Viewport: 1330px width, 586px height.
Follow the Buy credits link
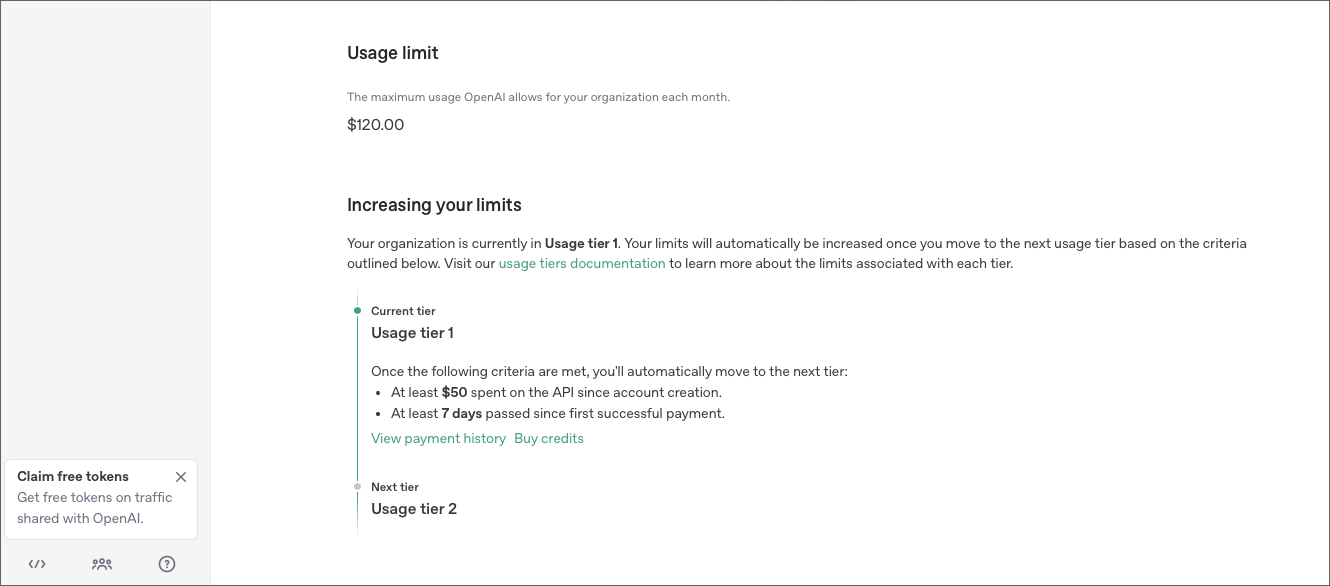pos(549,439)
